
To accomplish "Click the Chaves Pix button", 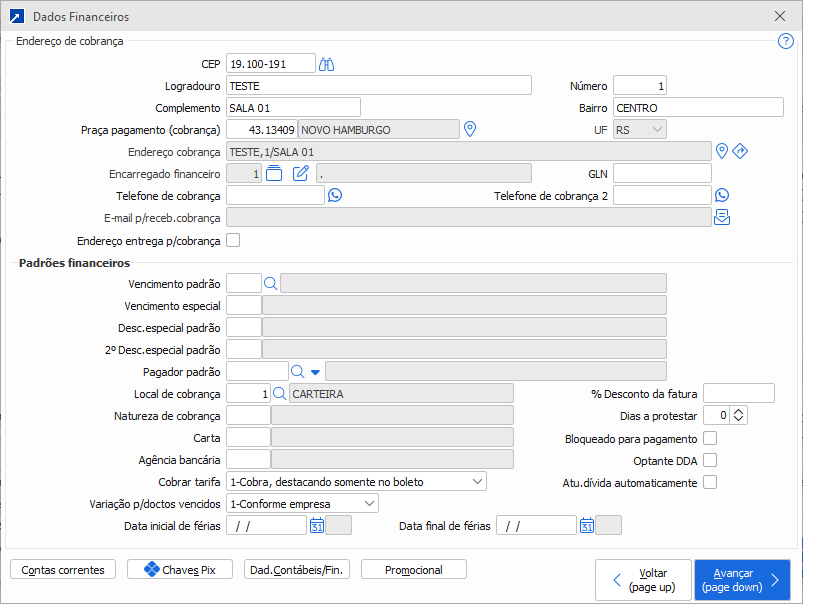I will pos(181,570).
